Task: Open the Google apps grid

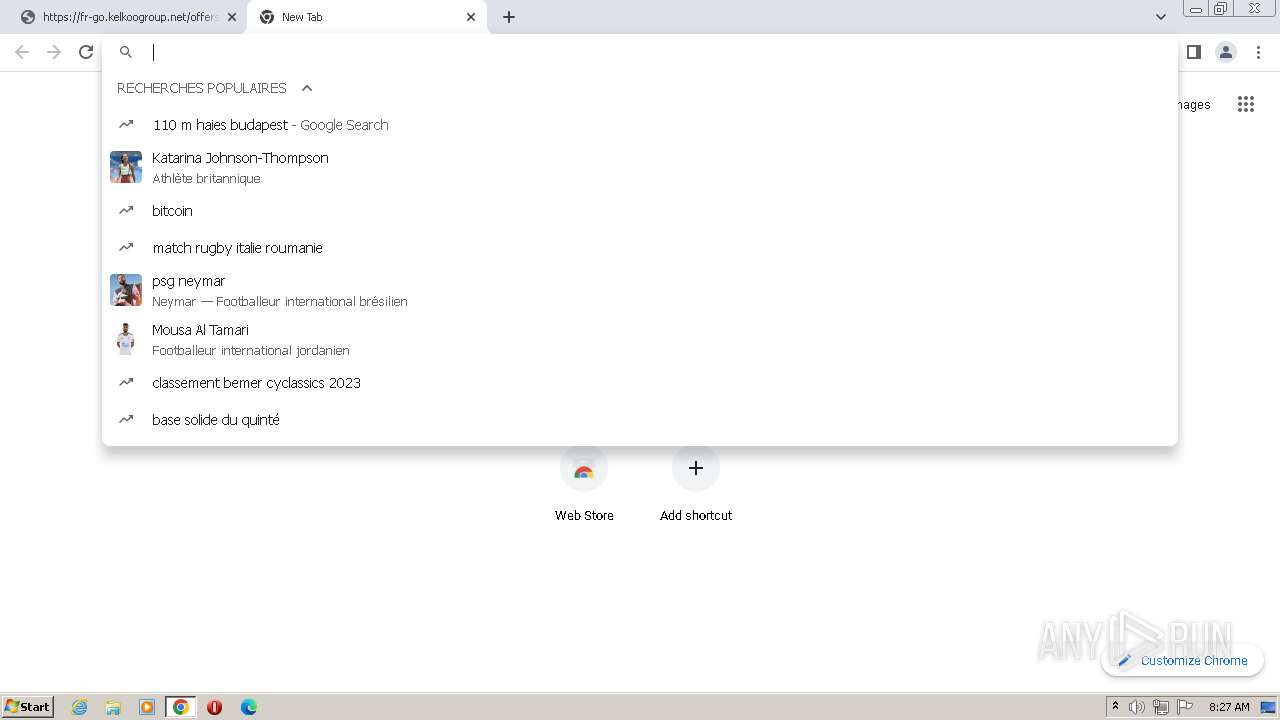Action: 1246,104
